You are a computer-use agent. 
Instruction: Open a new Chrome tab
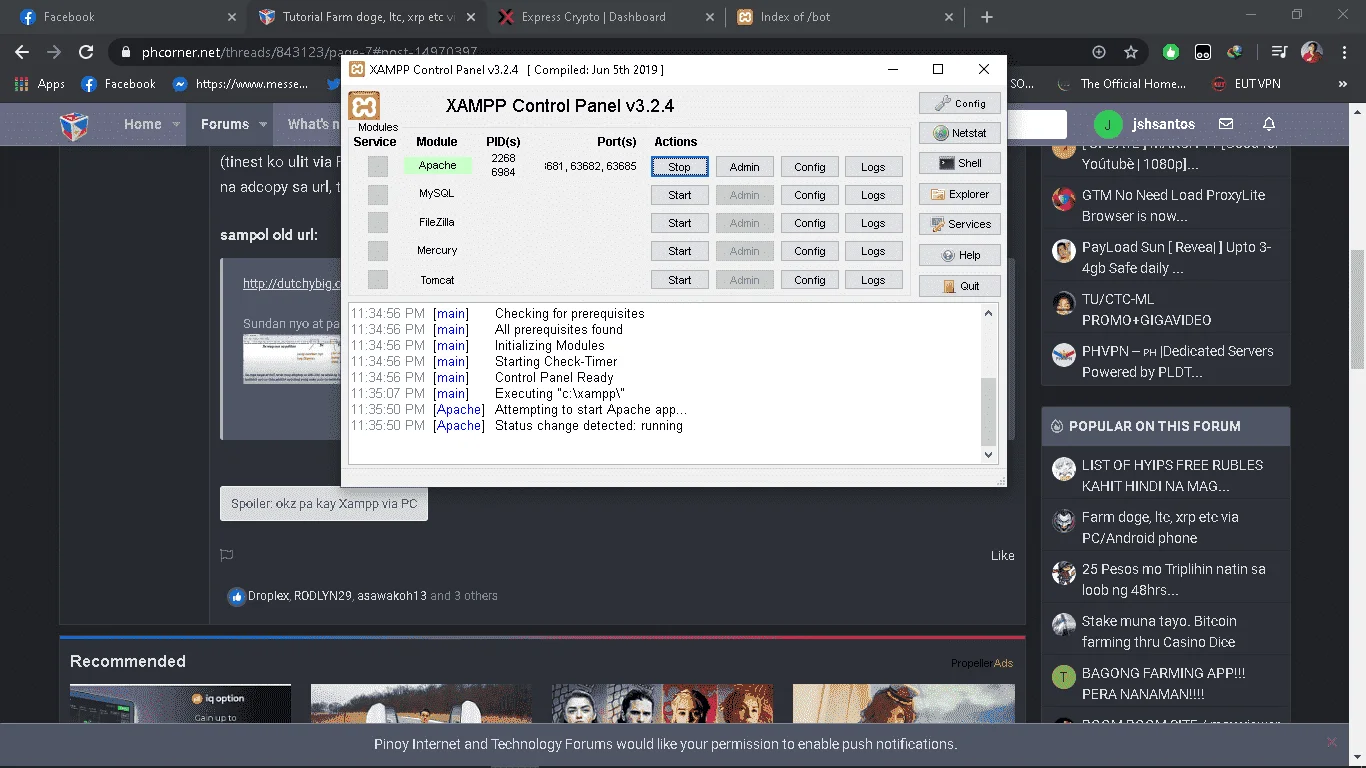pyautogui.click(x=987, y=17)
